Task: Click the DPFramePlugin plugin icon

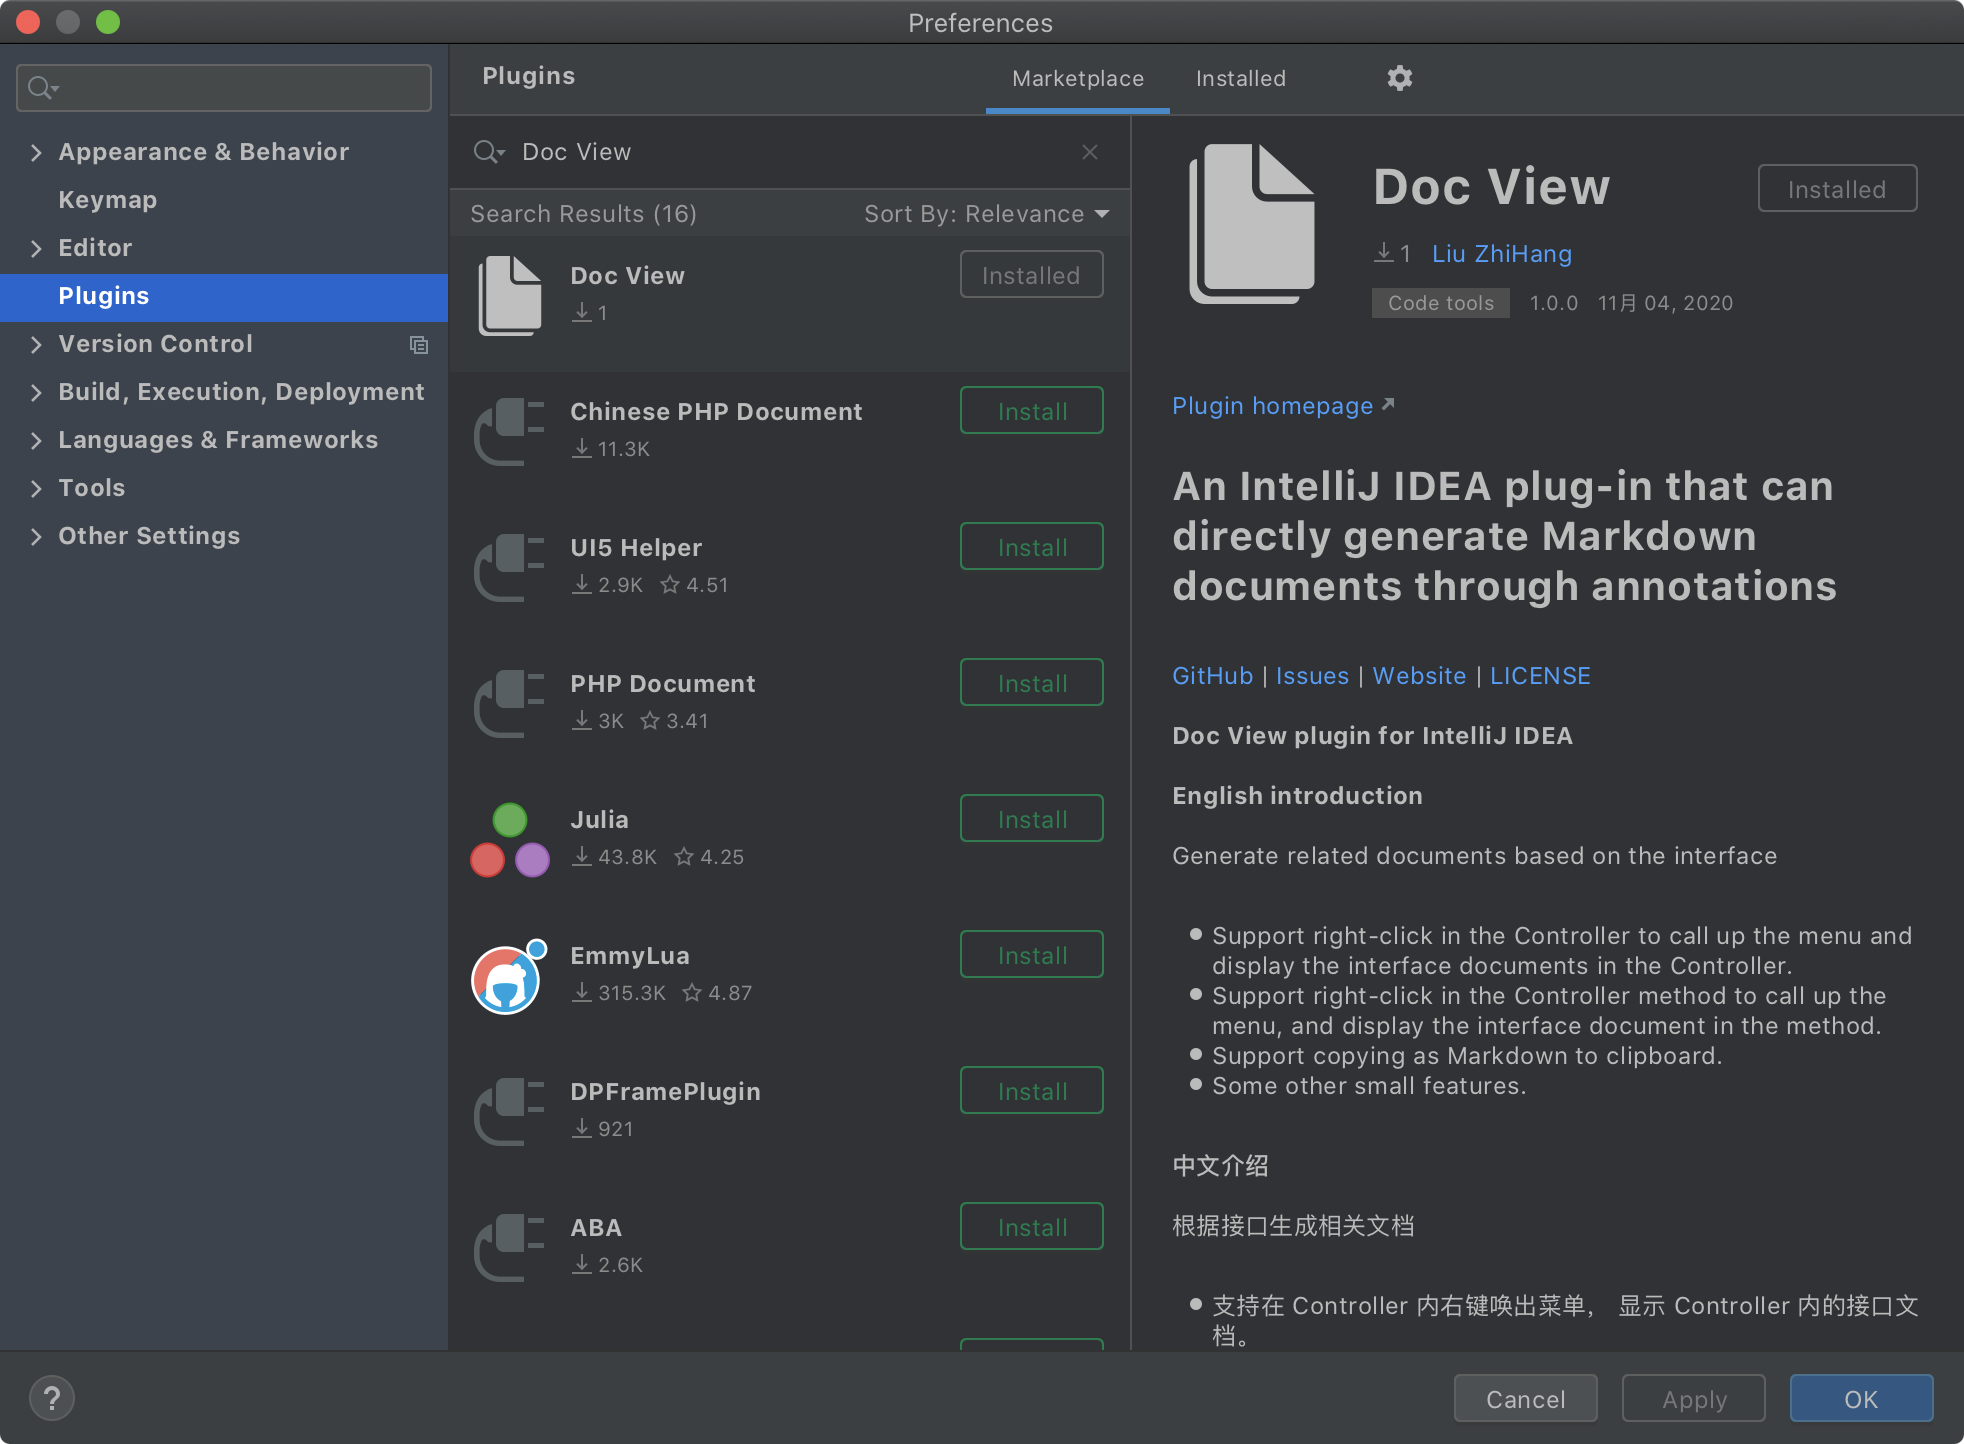Action: point(510,1112)
